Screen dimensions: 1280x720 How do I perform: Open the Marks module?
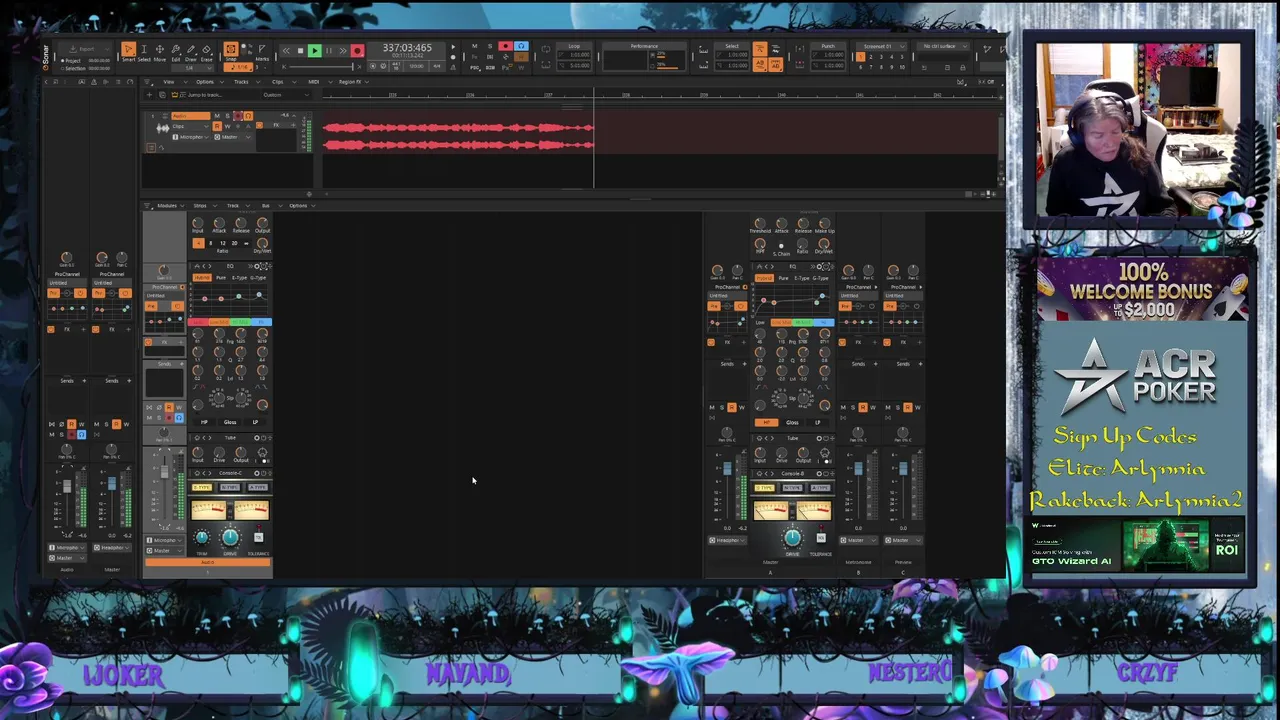pyautogui.click(x=262, y=53)
